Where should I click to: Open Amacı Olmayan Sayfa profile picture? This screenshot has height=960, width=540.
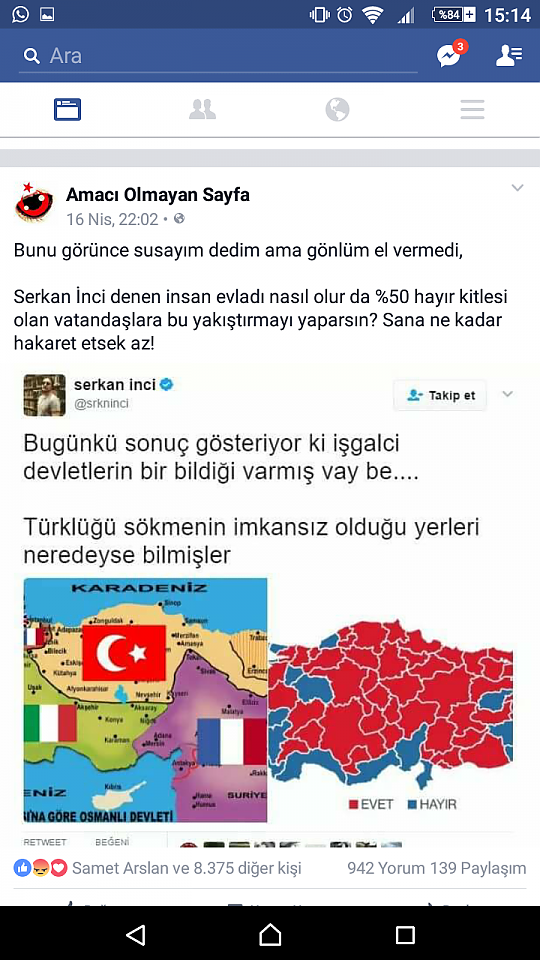(34, 202)
